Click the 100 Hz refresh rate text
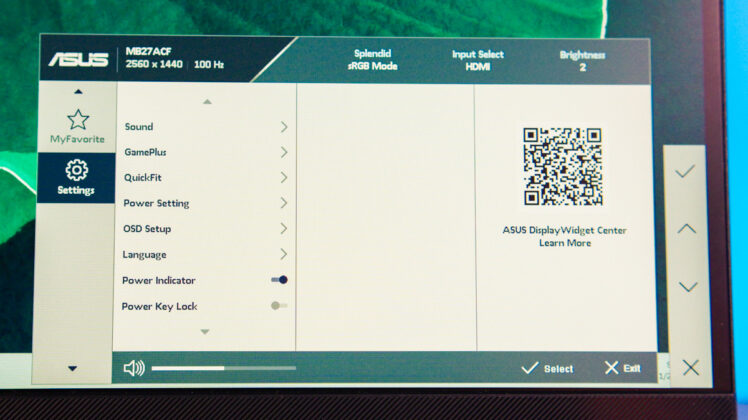Viewport: 748px width, 420px height. click(209, 64)
